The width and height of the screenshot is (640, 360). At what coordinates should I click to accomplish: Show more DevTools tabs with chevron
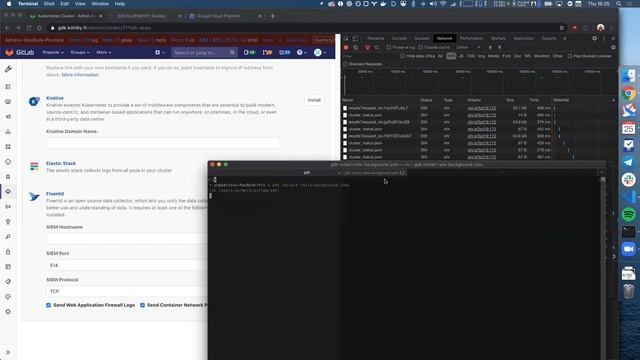tap(565, 38)
